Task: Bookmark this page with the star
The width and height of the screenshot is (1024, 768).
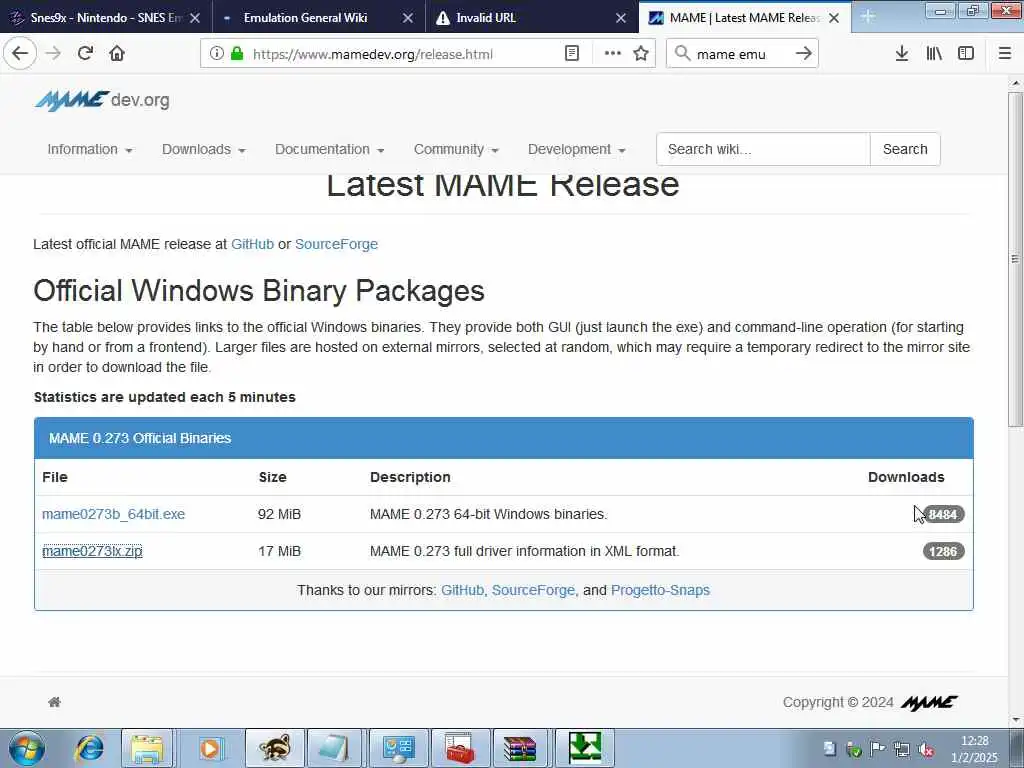Action: (x=641, y=54)
